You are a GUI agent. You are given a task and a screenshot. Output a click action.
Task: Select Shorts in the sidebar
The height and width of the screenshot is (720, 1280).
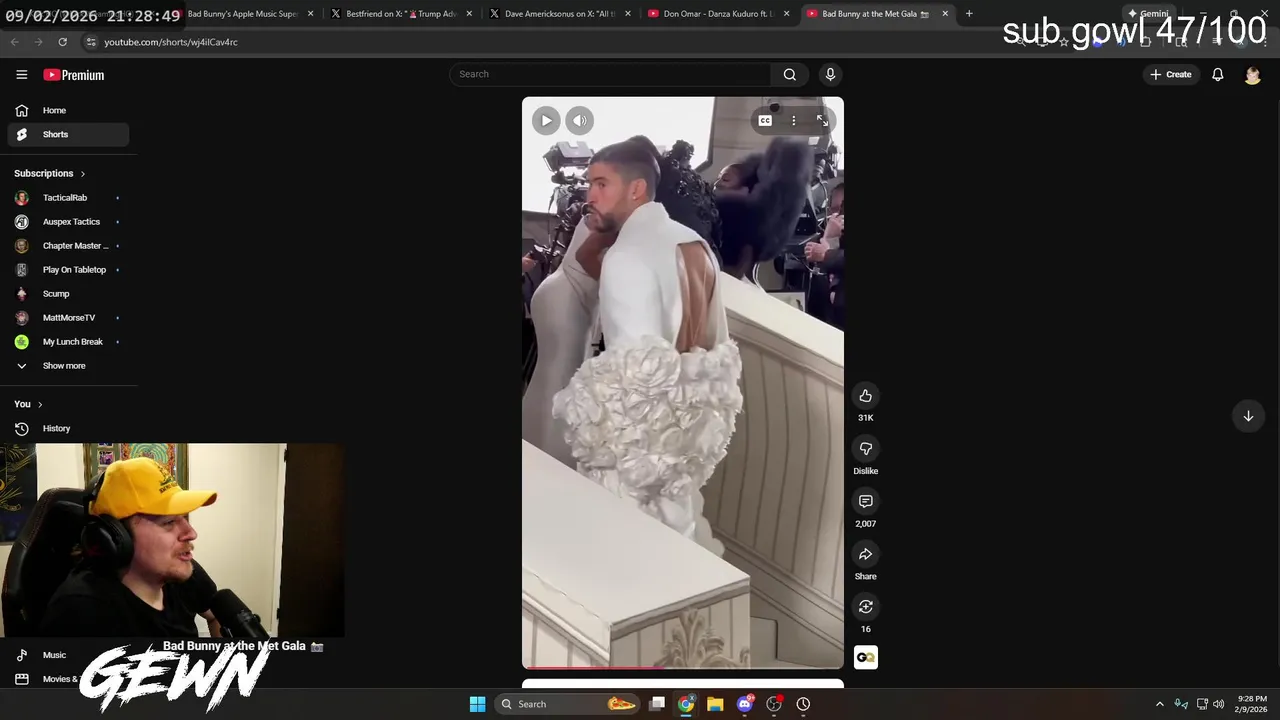[68, 135]
